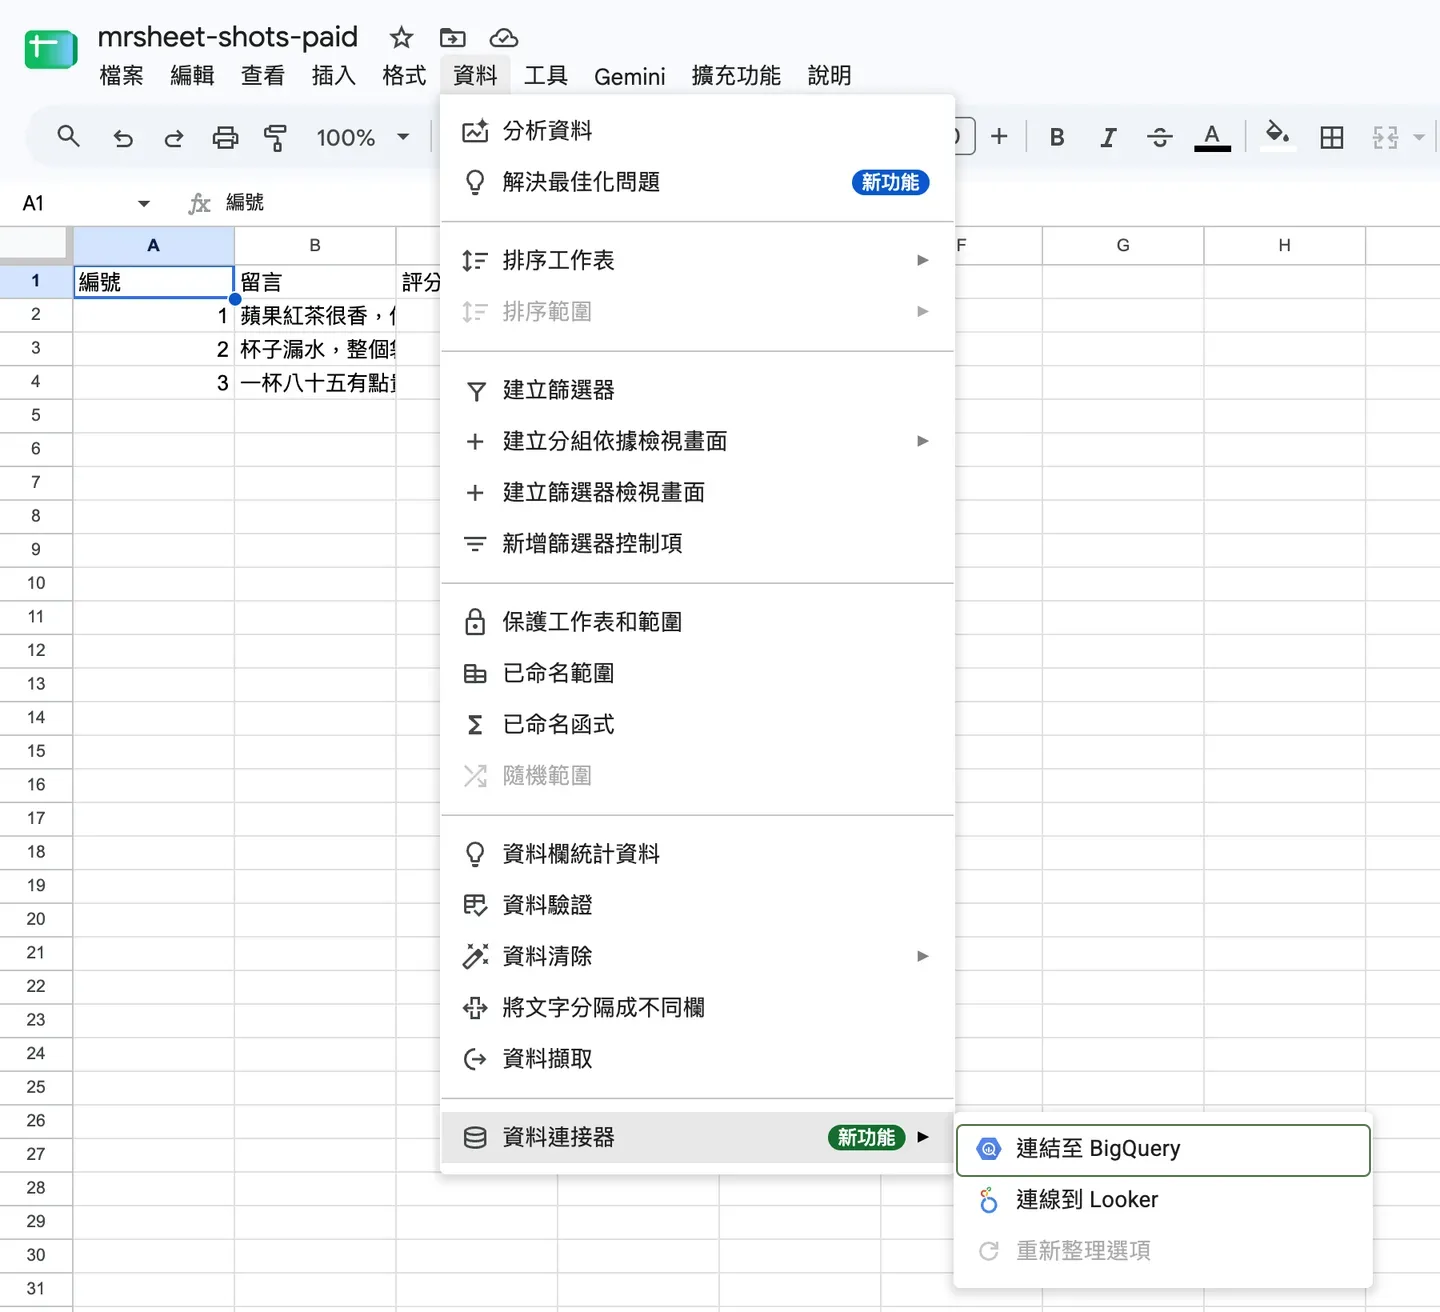Screen dimensions: 1440x1312
Task: Toggle strikethrough formatting
Action: coord(1160,137)
